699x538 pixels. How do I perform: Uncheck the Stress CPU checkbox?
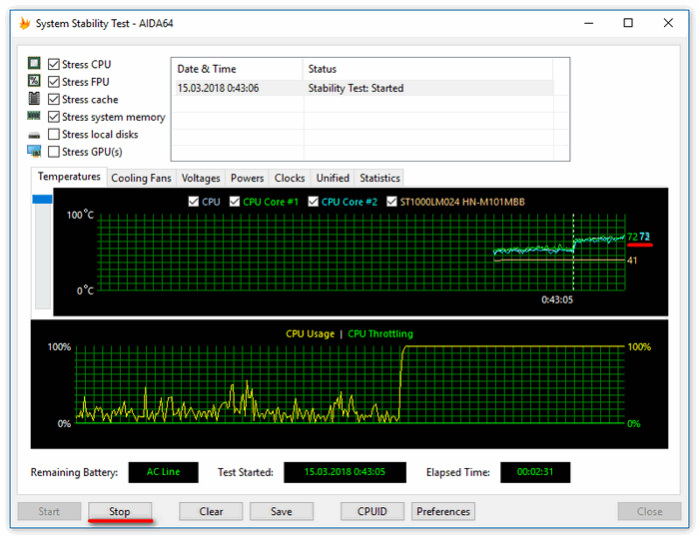[53, 64]
